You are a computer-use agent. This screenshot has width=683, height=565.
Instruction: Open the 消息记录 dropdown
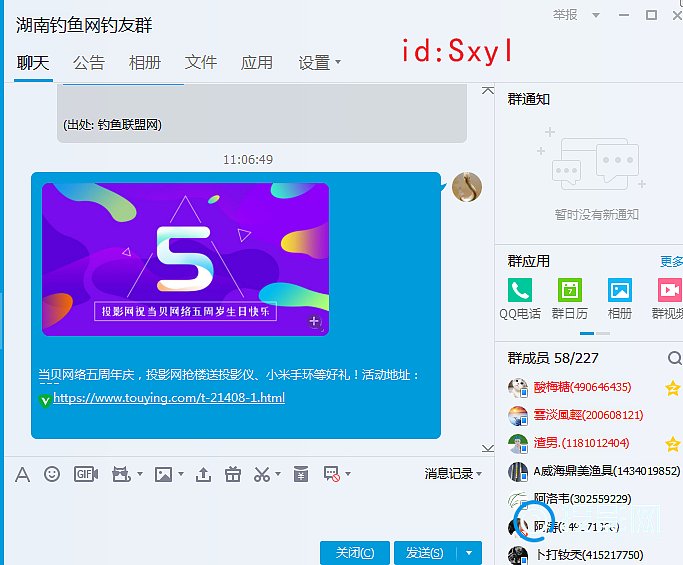click(453, 474)
